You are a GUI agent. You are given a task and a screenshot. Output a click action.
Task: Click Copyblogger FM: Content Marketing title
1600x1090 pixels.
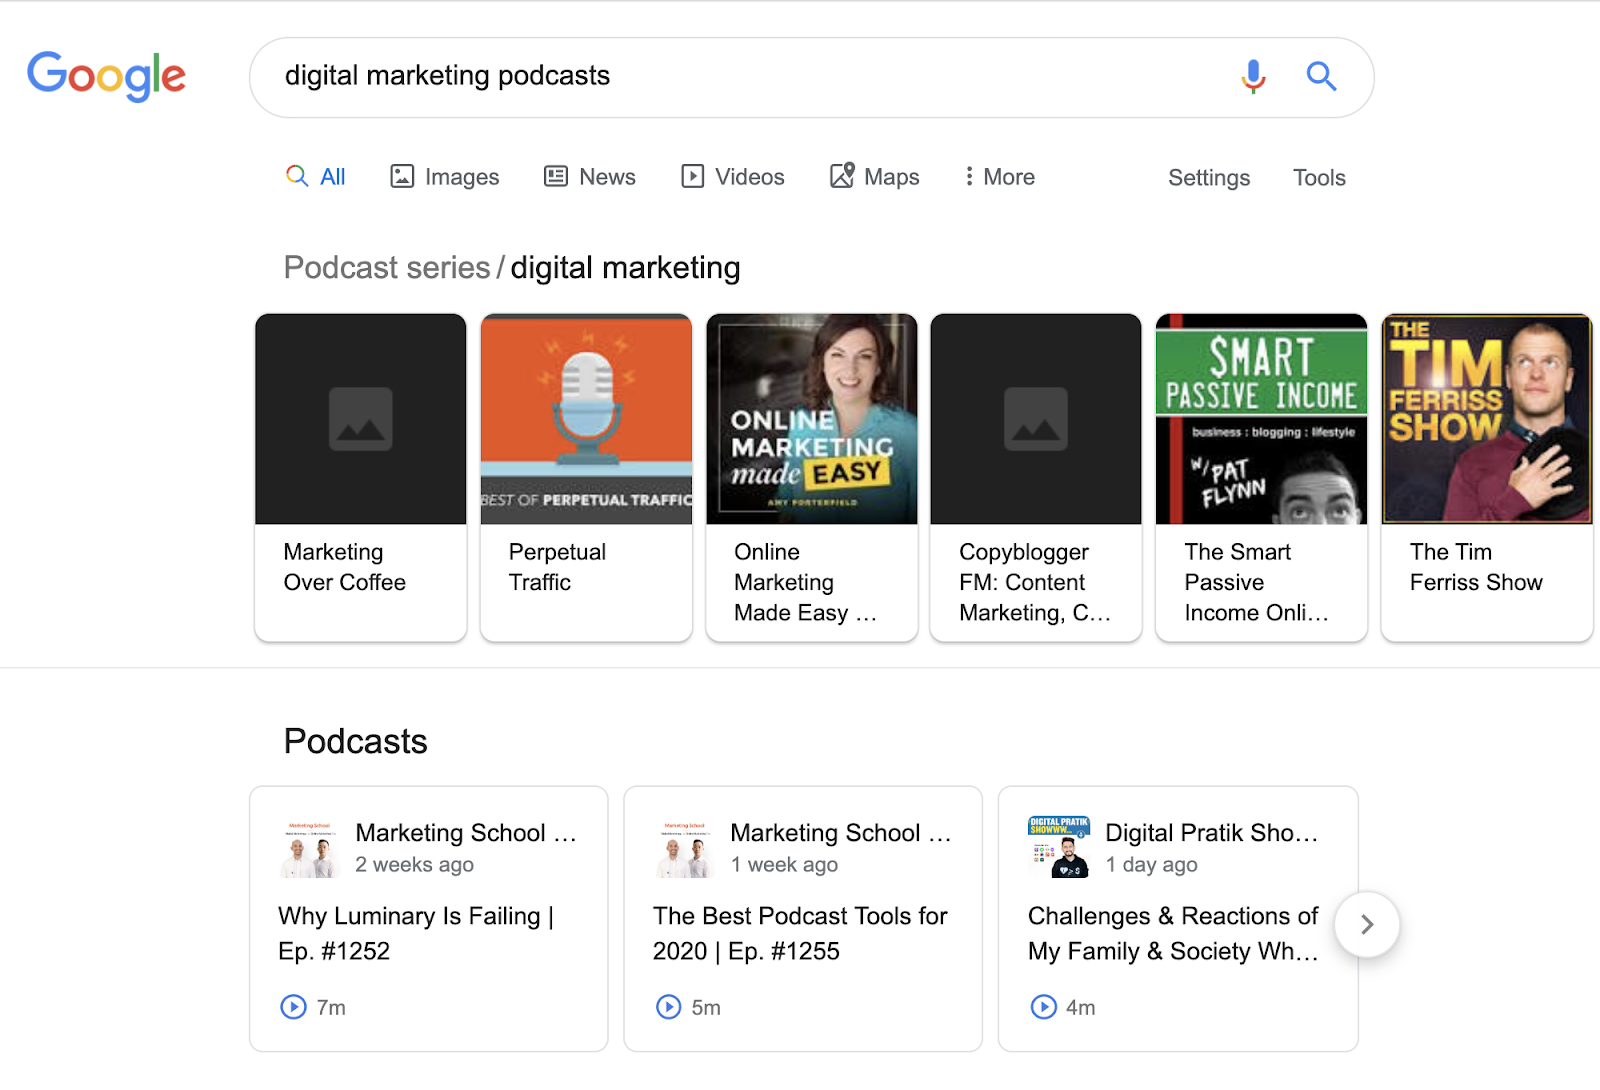coord(1035,582)
